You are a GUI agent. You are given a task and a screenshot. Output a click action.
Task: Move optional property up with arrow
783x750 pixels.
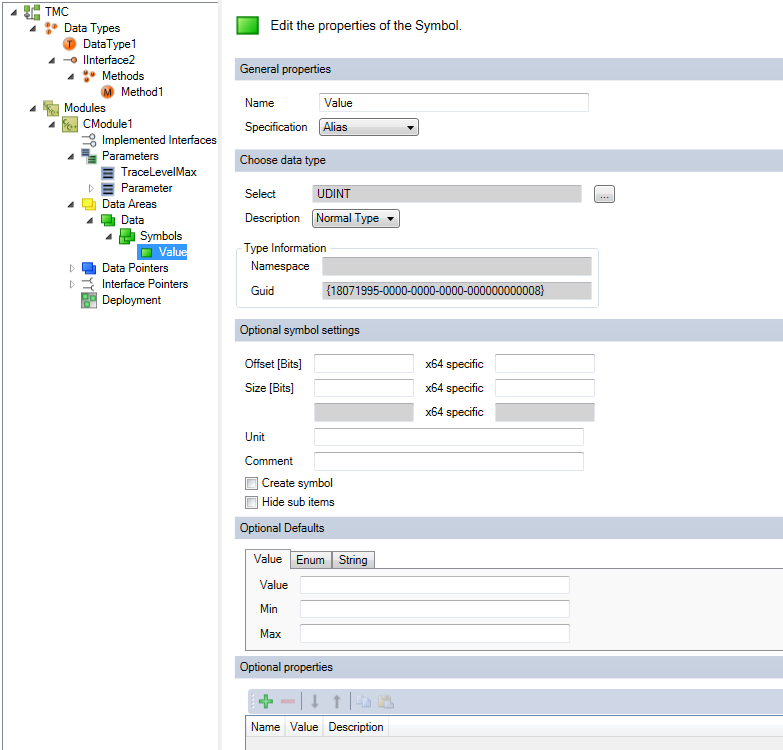[337, 702]
